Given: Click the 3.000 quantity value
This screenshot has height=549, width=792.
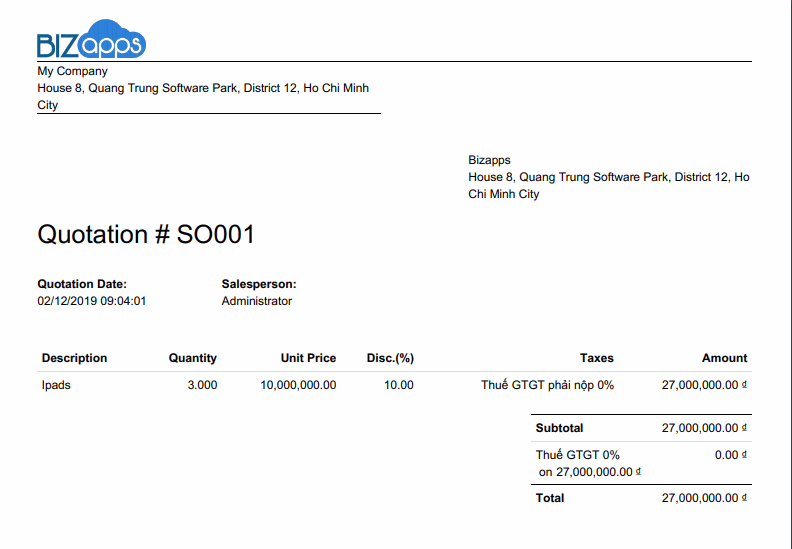Looking at the screenshot, I should (201, 385).
